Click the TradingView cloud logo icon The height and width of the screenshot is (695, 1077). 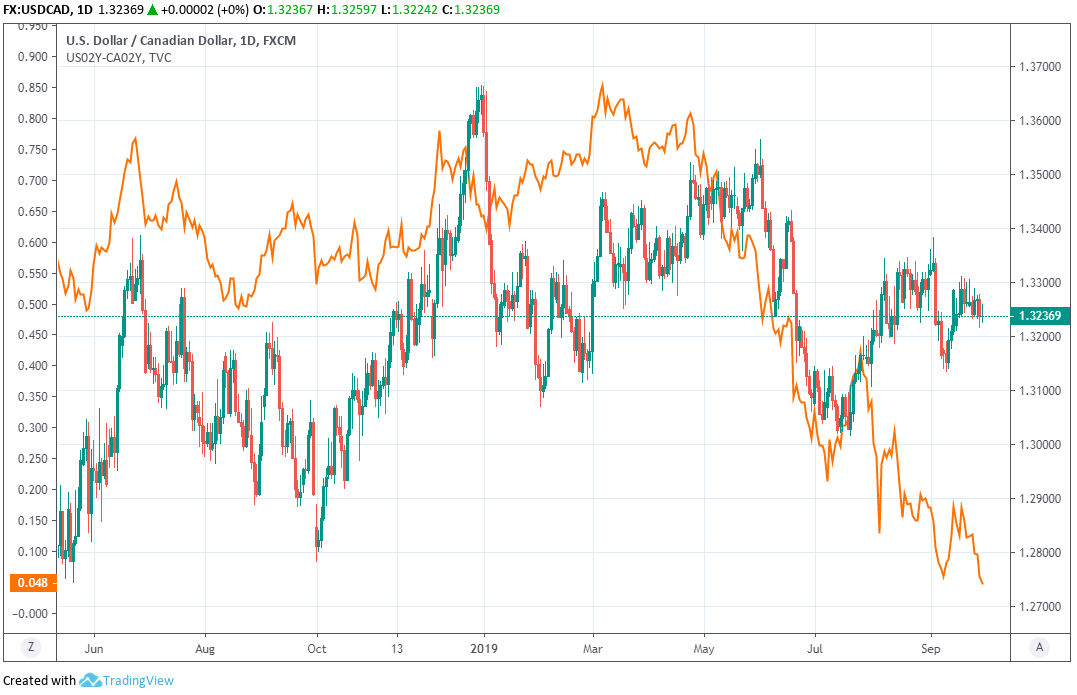point(91,681)
